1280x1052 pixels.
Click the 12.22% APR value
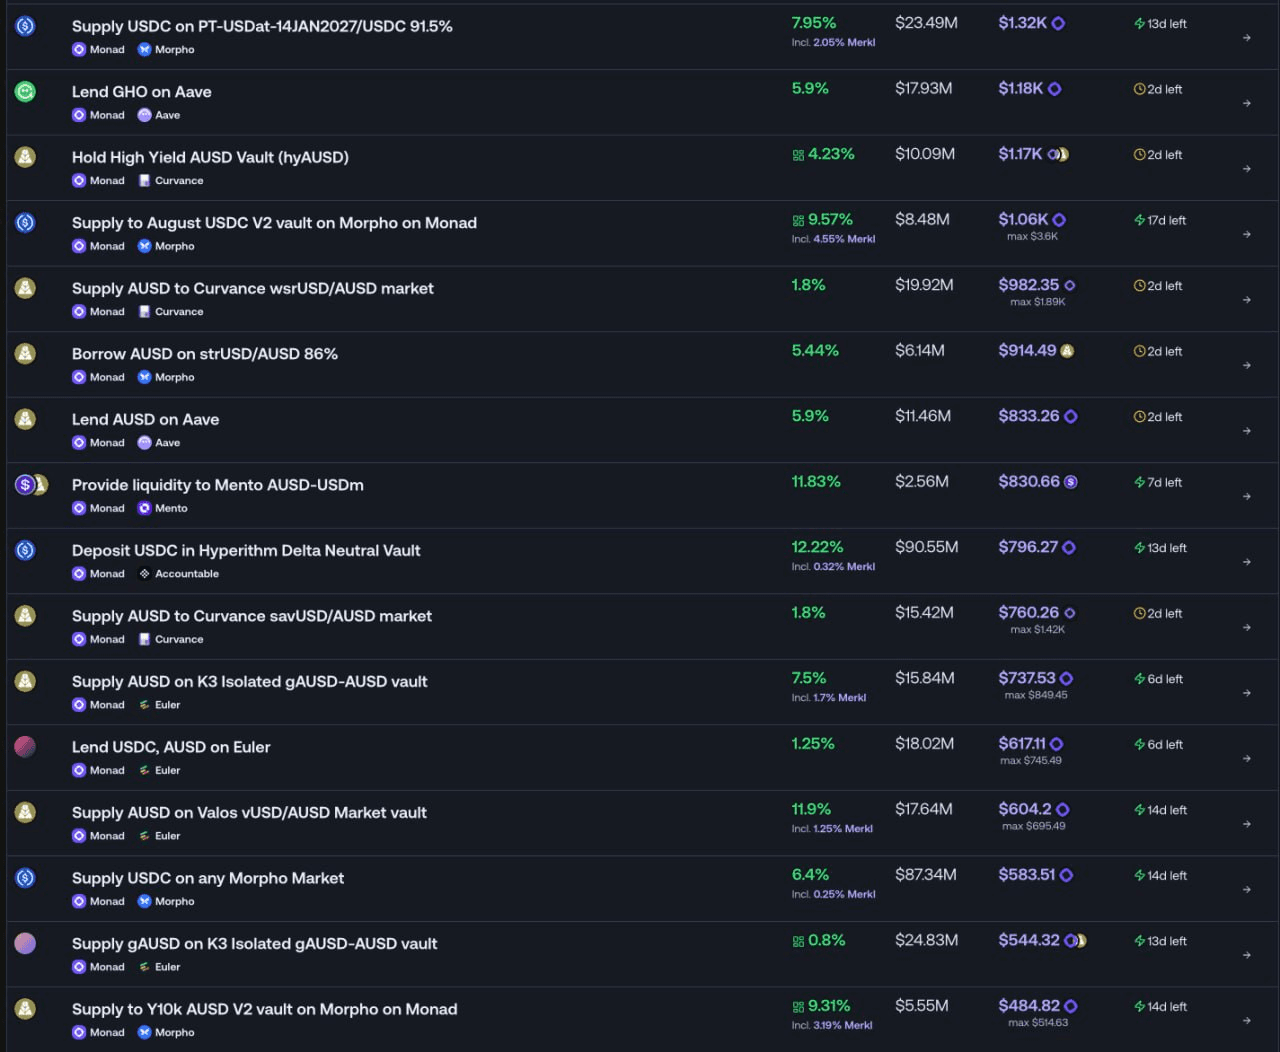tap(817, 547)
